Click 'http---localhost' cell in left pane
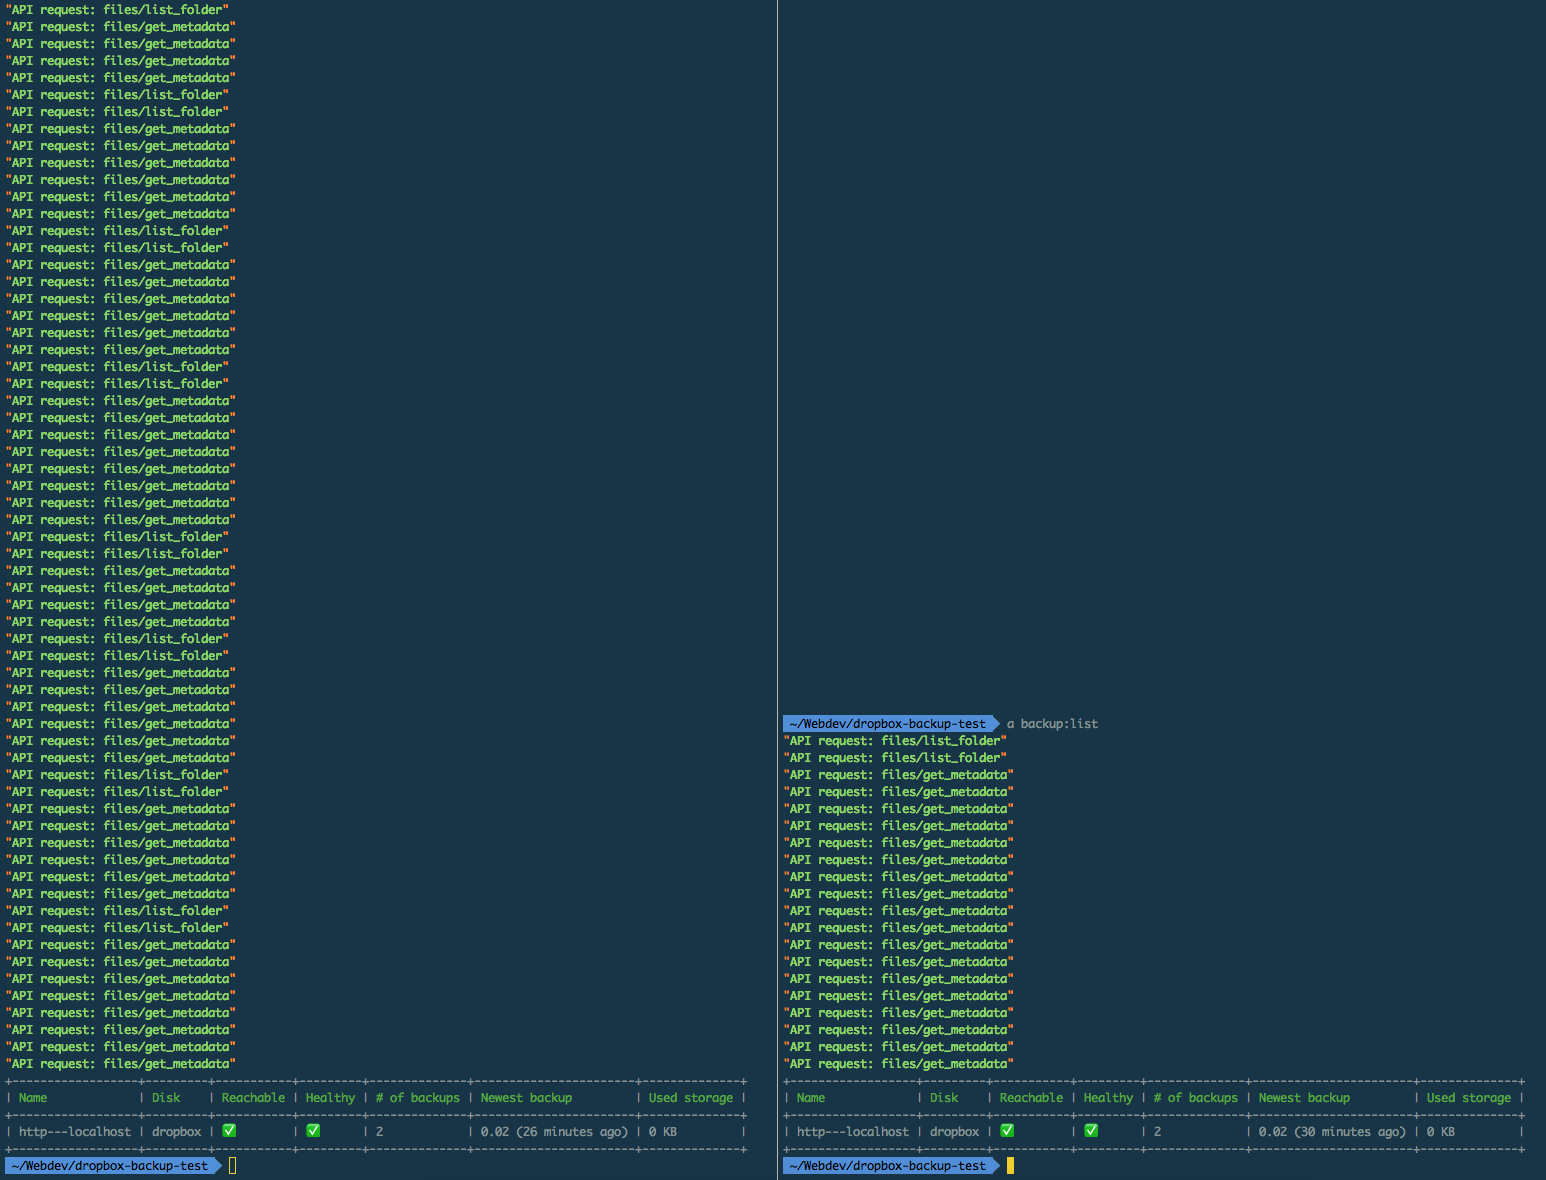The height and width of the screenshot is (1180, 1546). point(75,1132)
